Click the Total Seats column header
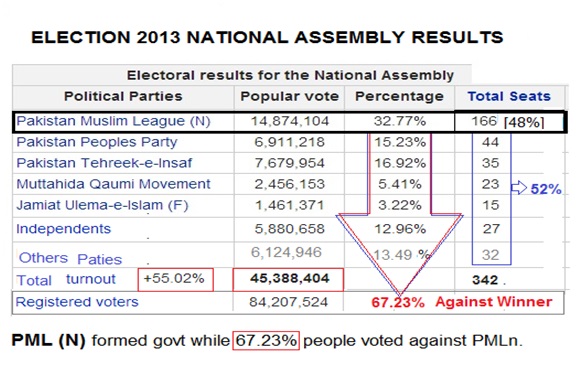583x366 pixels. 509,96
